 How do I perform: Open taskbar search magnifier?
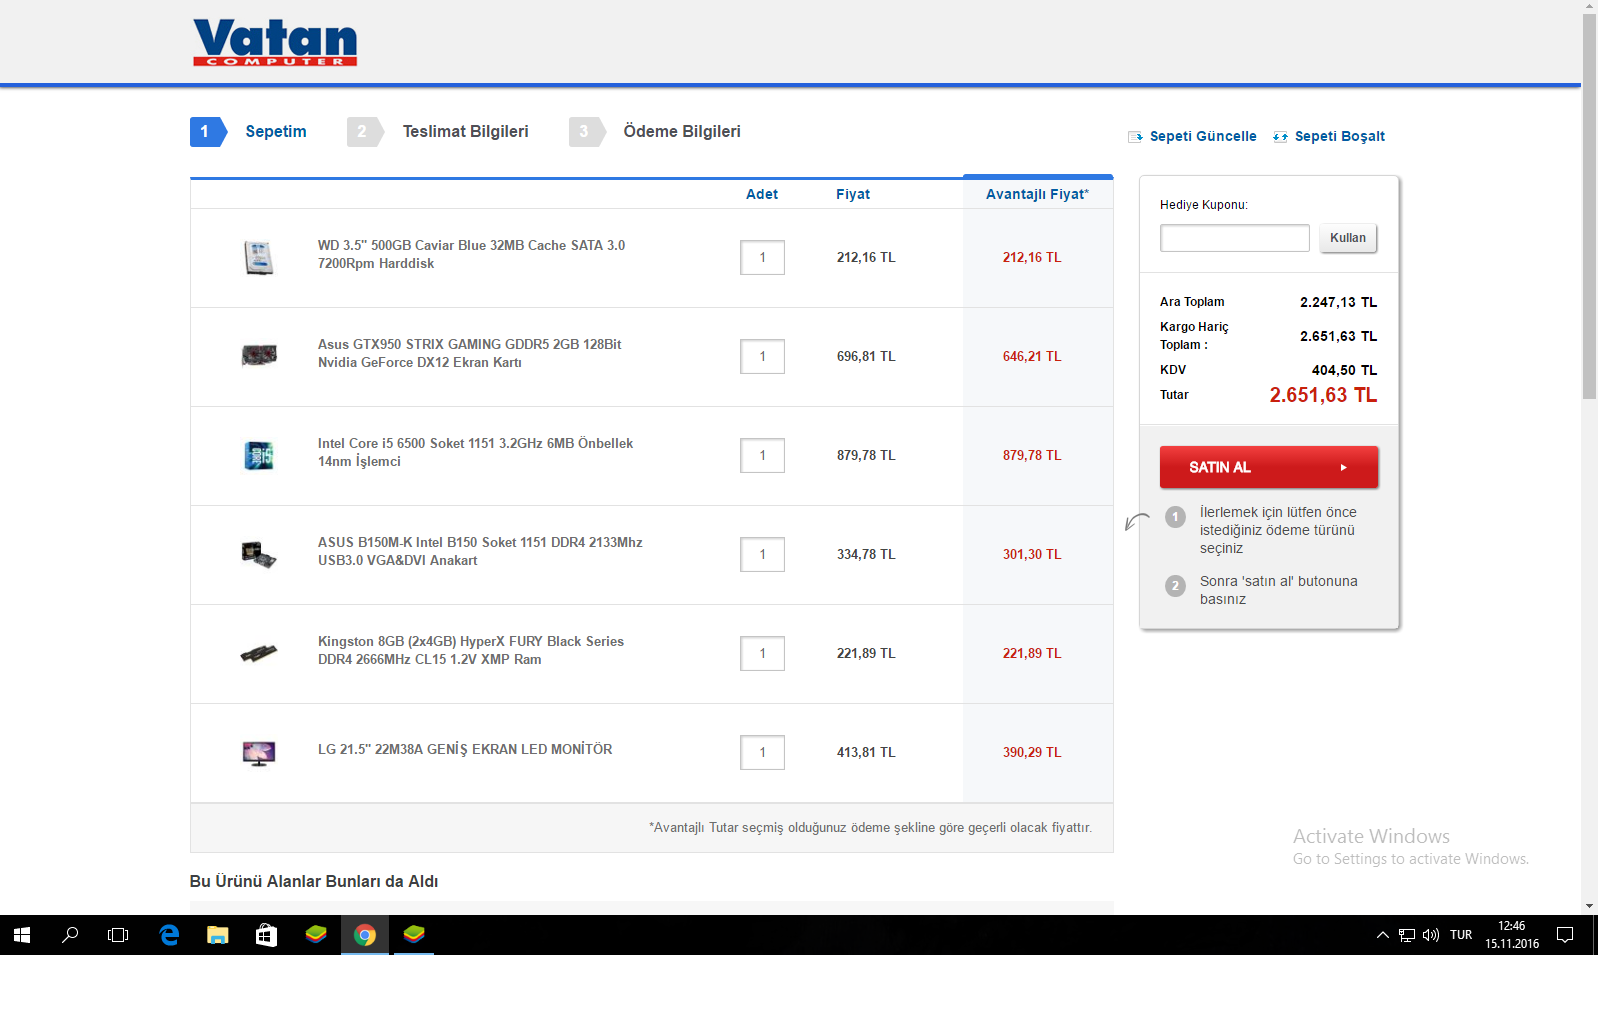(70, 935)
